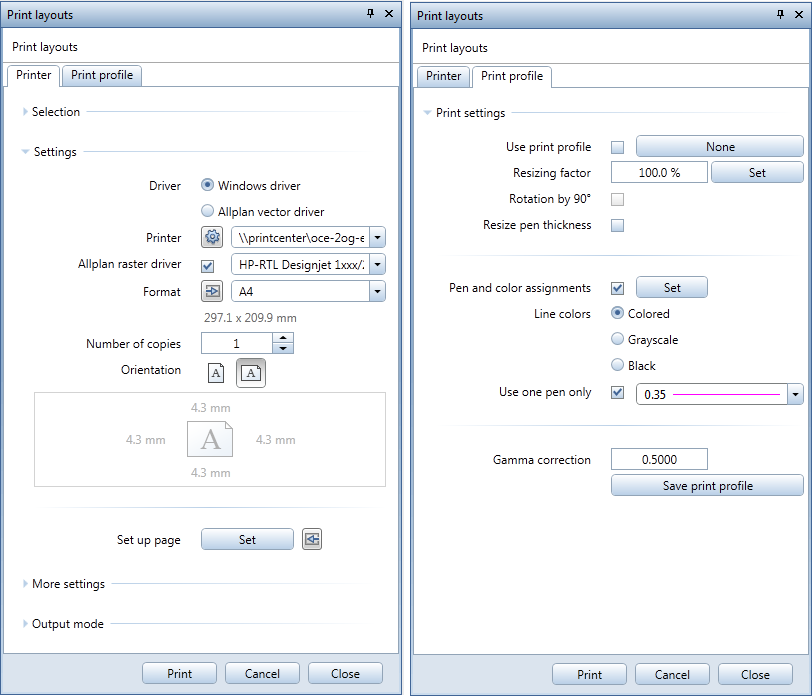Toggle Allplan raster driver checkbox
This screenshot has width=812, height=696.
208,265
